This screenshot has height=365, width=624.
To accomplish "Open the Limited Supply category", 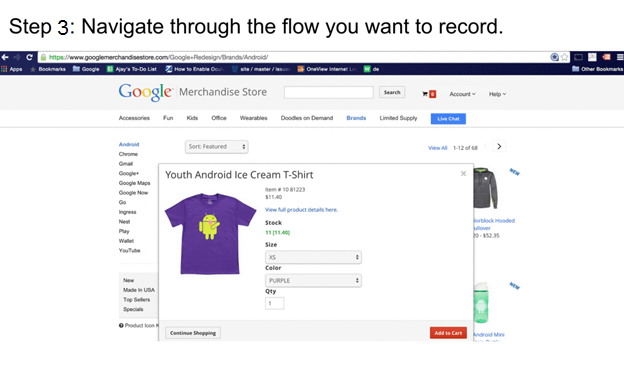I will click(x=398, y=118).
